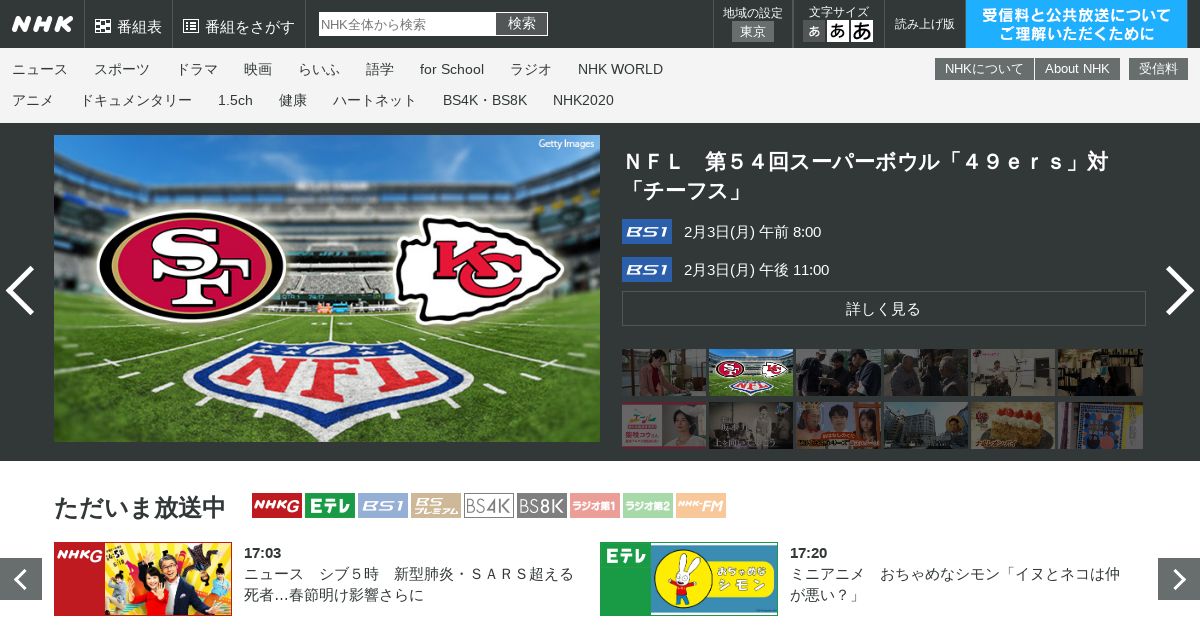Filter now-airing by Eテレ channel
Image resolution: width=1200 pixels, height=630 pixels.
[x=330, y=506]
